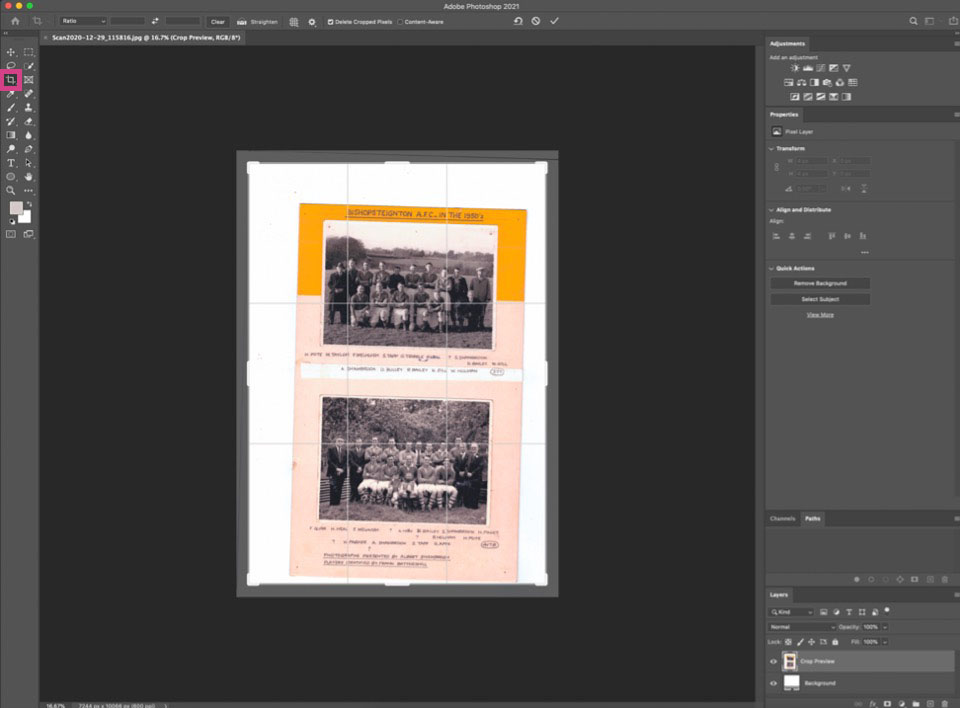Swap crop width and height

click(x=155, y=21)
